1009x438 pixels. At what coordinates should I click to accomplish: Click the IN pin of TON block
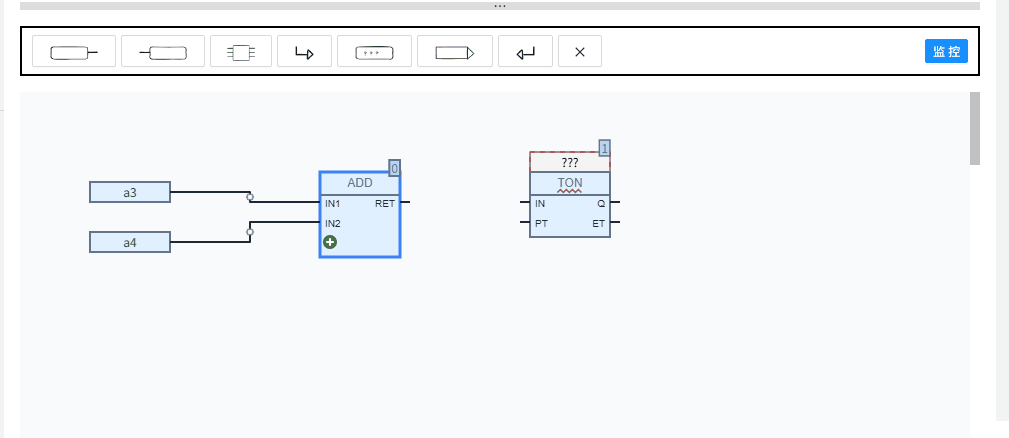(x=539, y=203)
